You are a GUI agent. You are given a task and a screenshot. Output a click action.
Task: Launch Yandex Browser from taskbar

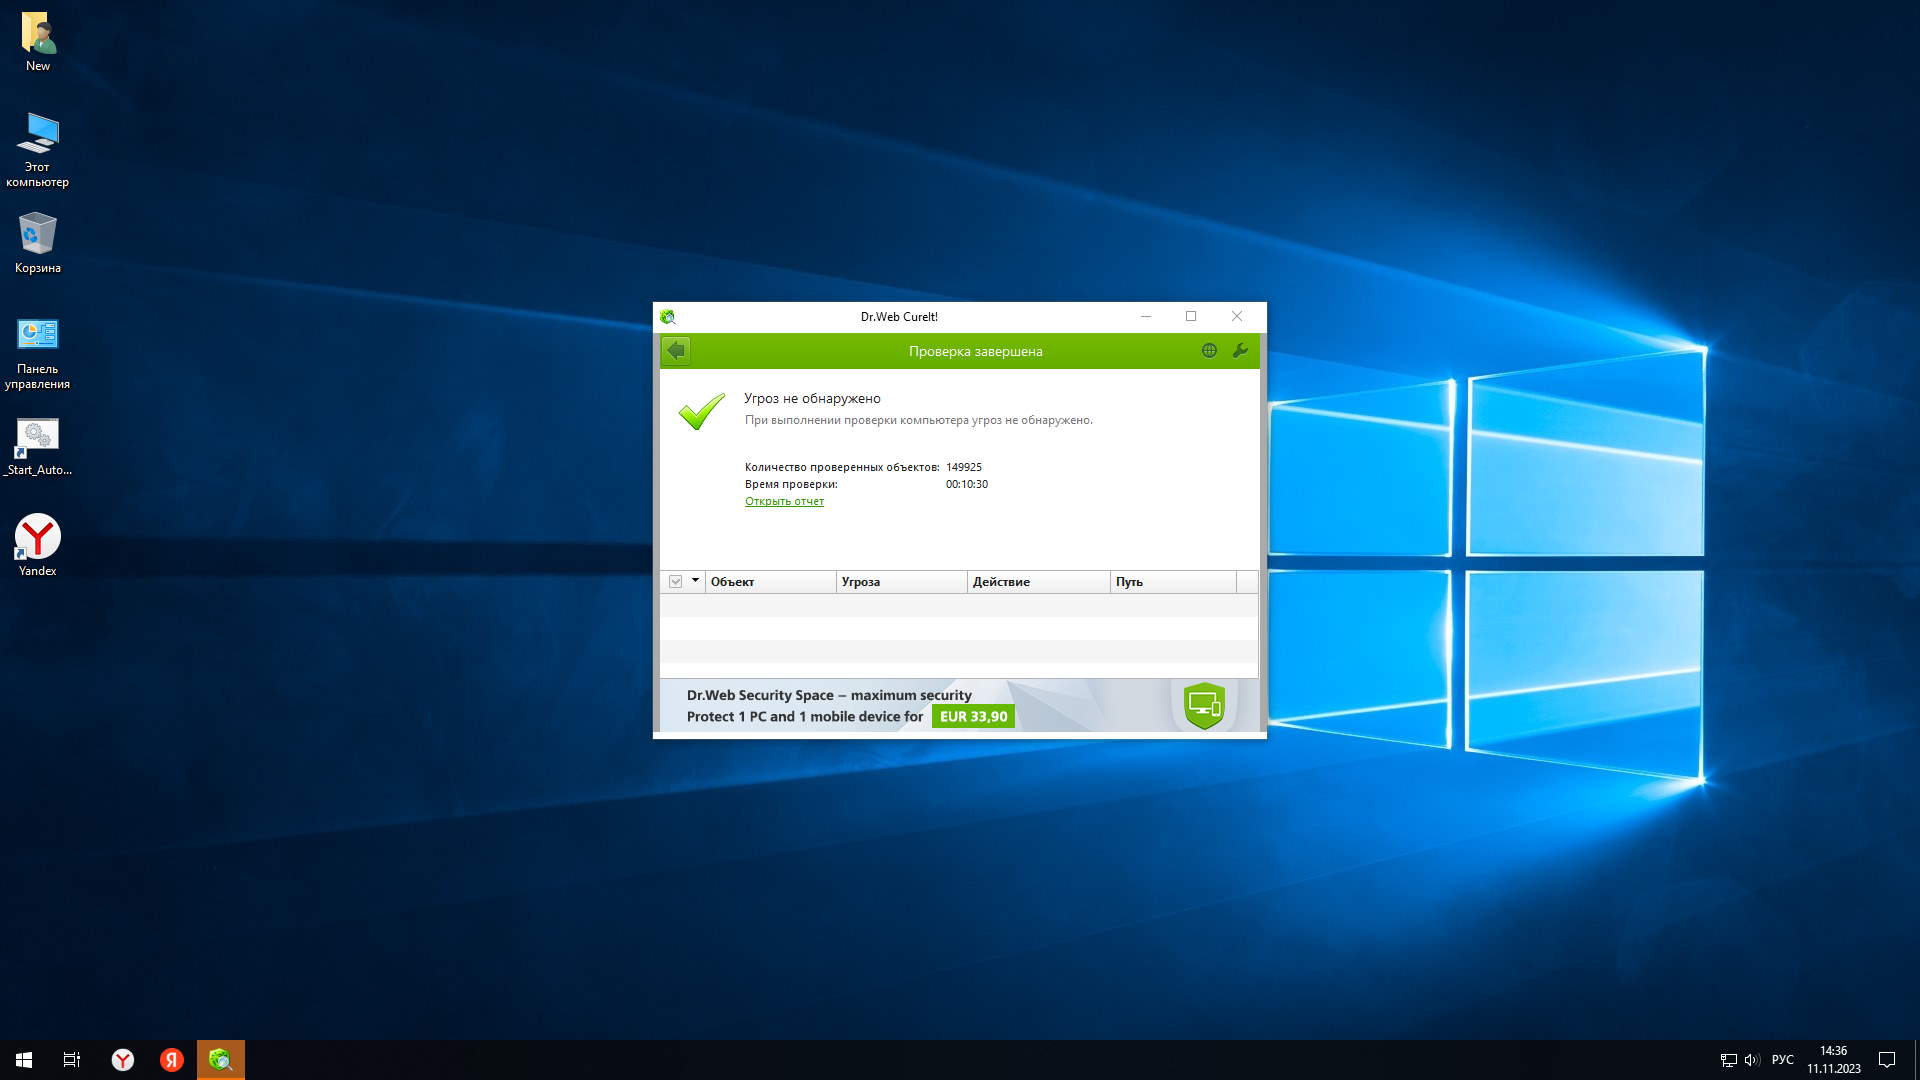(x=123, y=1060)
